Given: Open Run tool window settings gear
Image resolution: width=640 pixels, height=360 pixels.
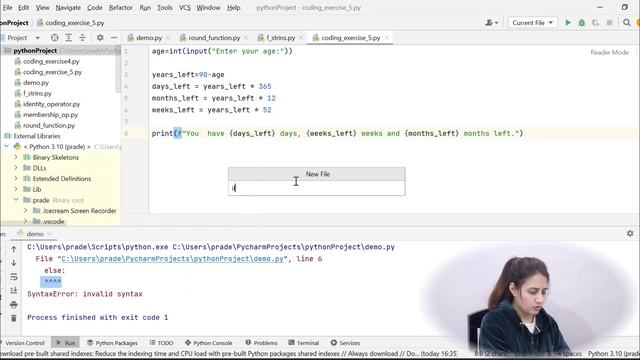Looking at the screenshot, I should click(x=630, y=233).
